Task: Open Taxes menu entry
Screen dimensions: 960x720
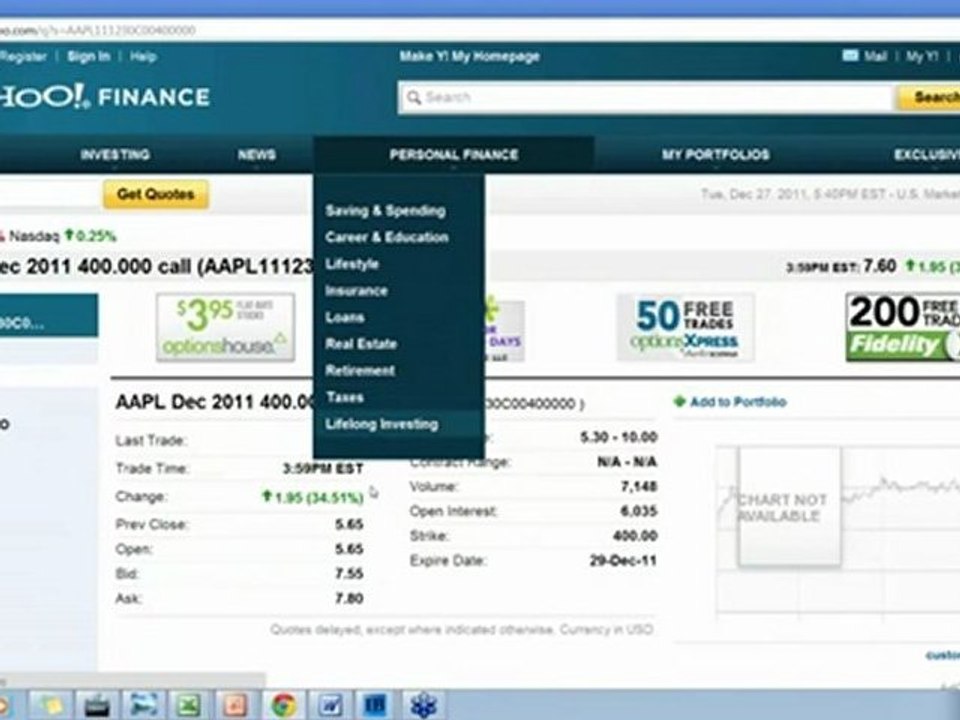Action: coord(345,397)
